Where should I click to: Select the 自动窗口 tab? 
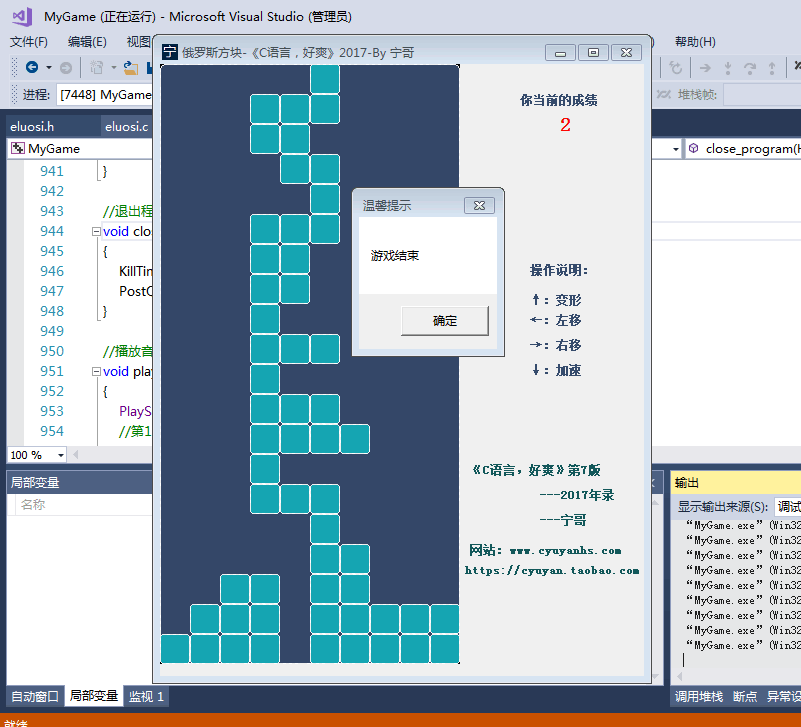(x=35, y=696)
